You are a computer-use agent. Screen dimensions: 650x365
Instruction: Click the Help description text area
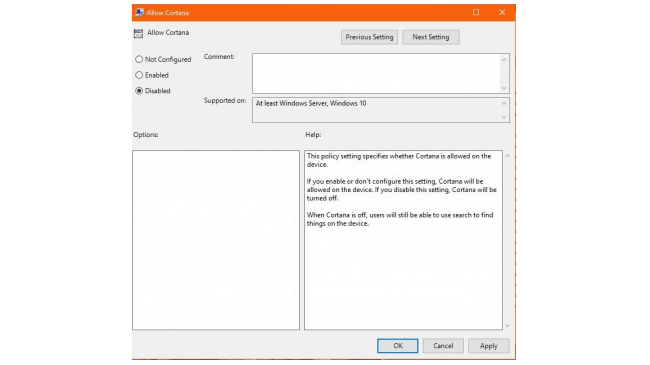coord(403,240)
